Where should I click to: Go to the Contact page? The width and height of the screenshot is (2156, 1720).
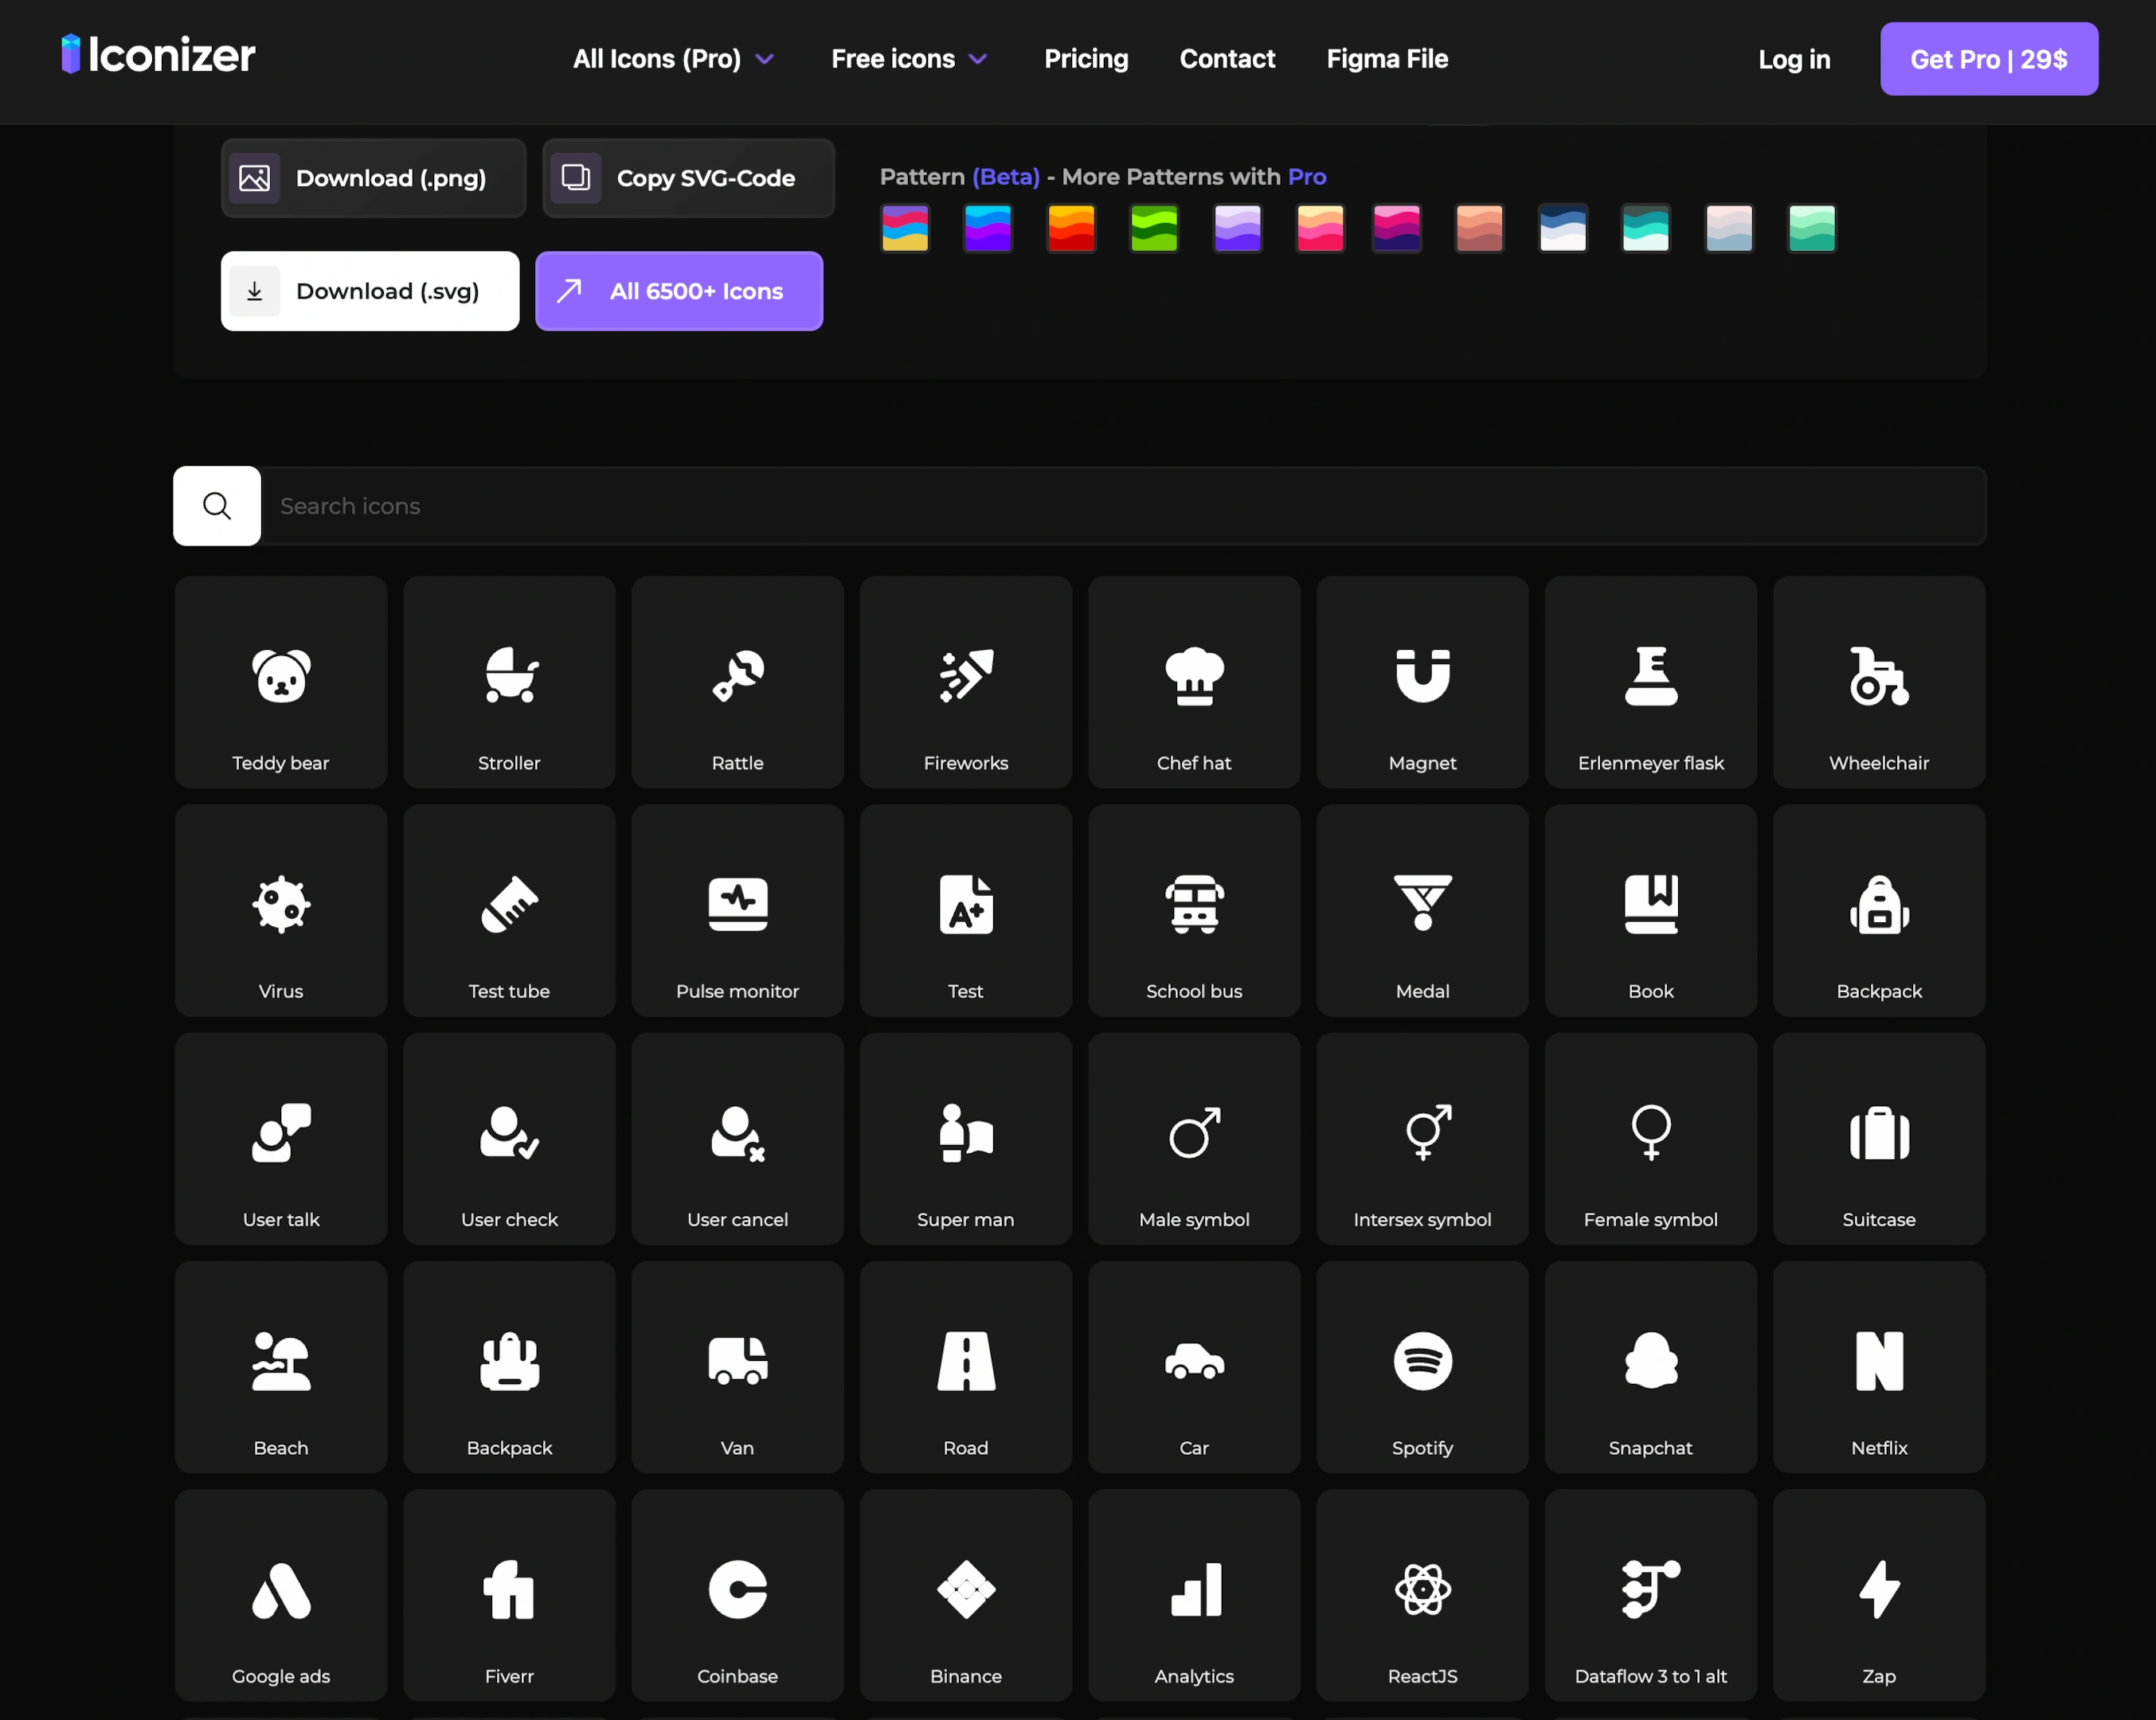coord(1227,59)
